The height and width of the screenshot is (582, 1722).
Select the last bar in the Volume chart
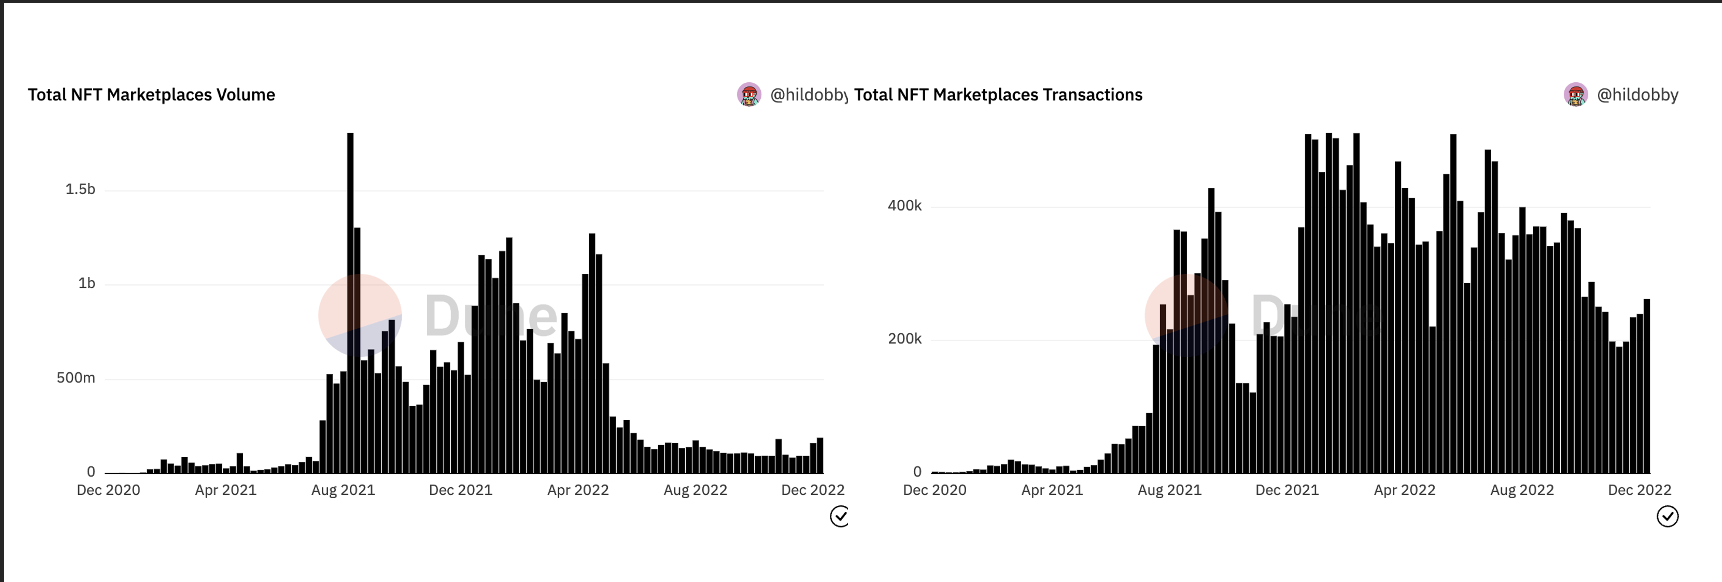coord(820,456)
